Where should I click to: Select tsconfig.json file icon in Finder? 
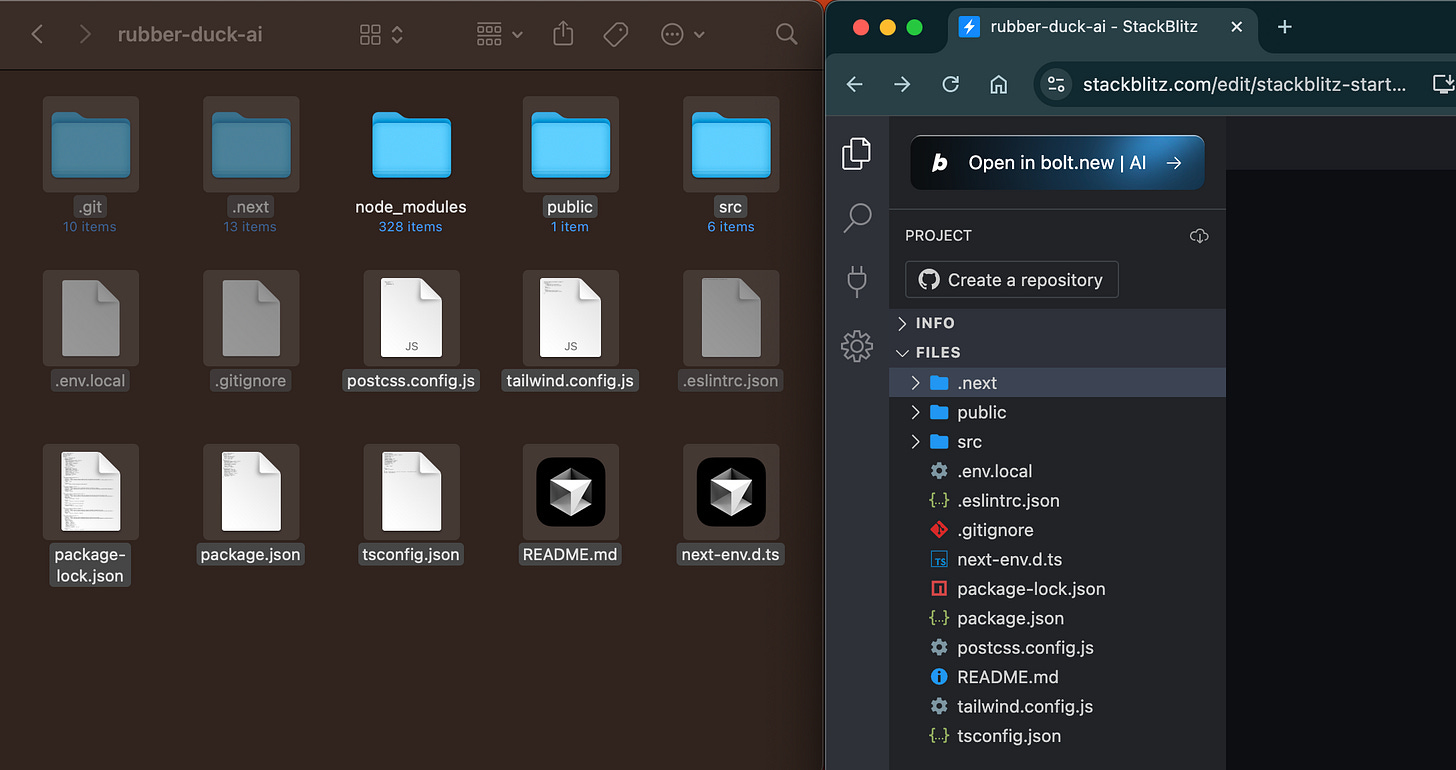(411, 492)
